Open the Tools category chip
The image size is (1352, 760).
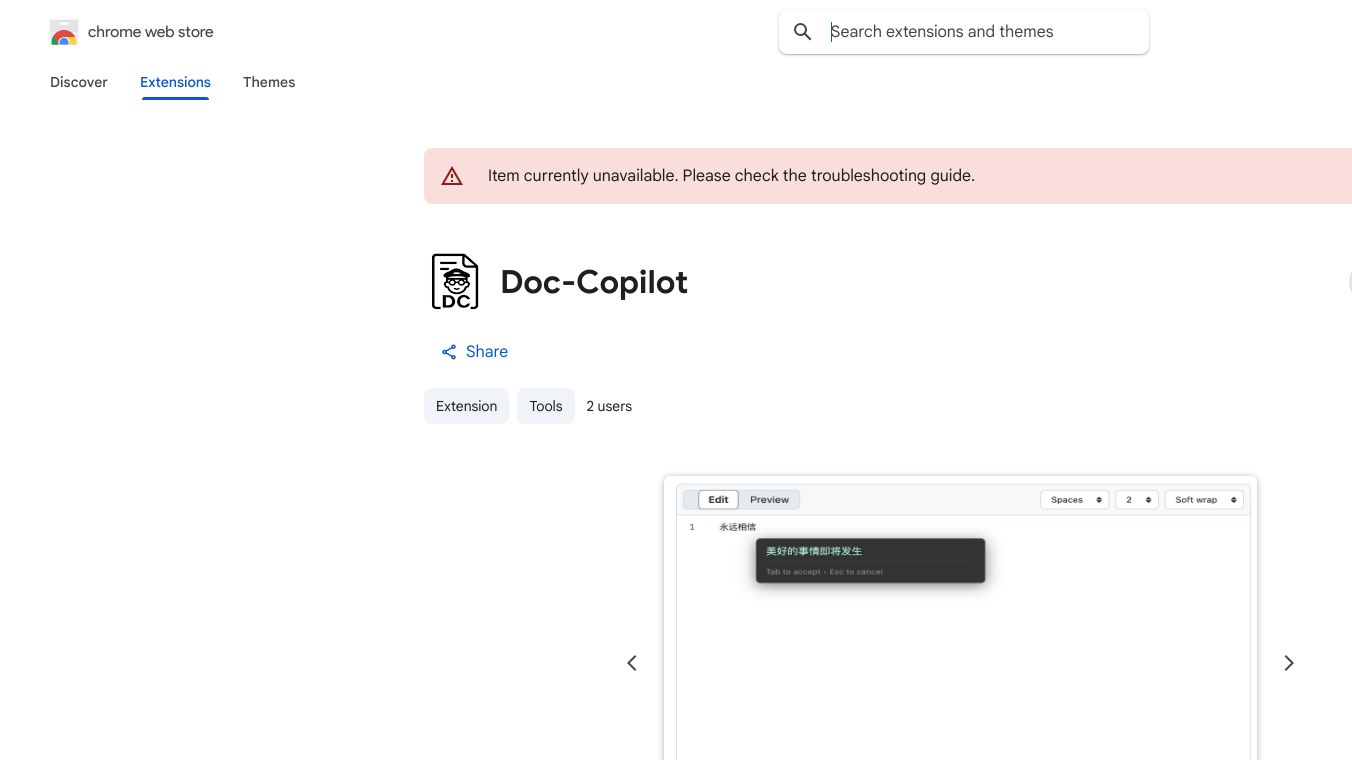pyautogui.click(x=546, y=406)
